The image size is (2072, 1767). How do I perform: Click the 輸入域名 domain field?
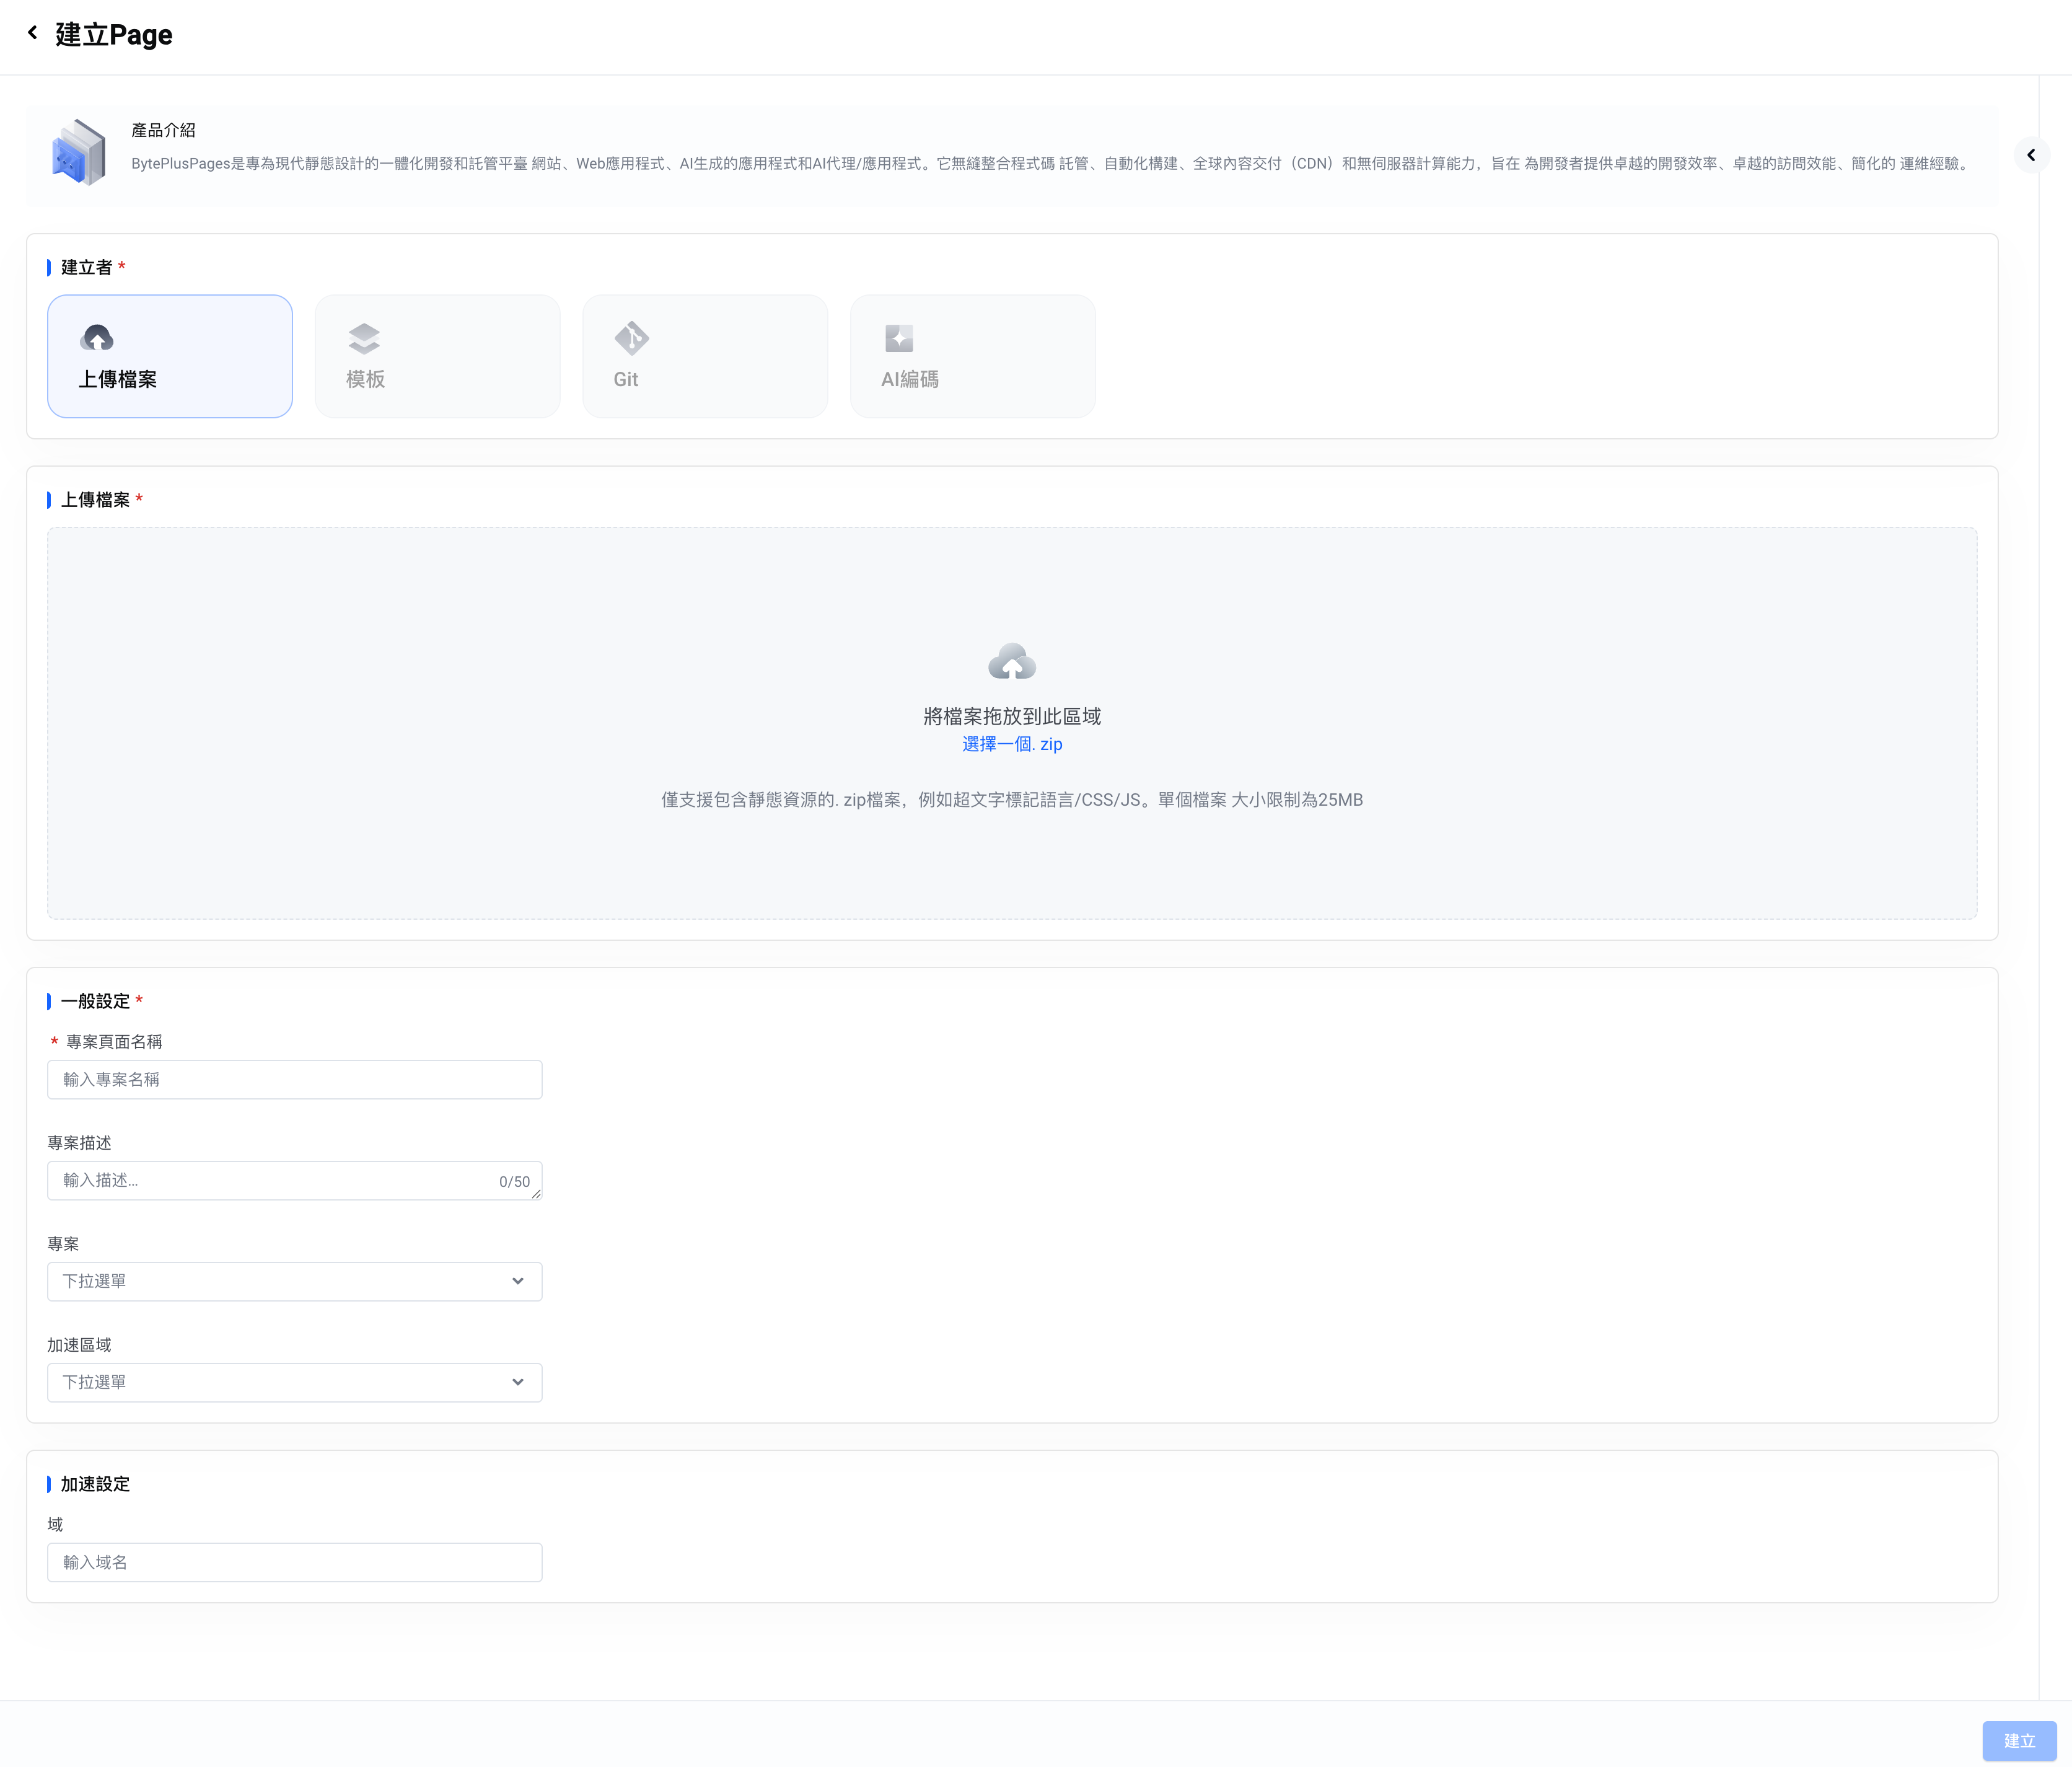point(294,1562)
